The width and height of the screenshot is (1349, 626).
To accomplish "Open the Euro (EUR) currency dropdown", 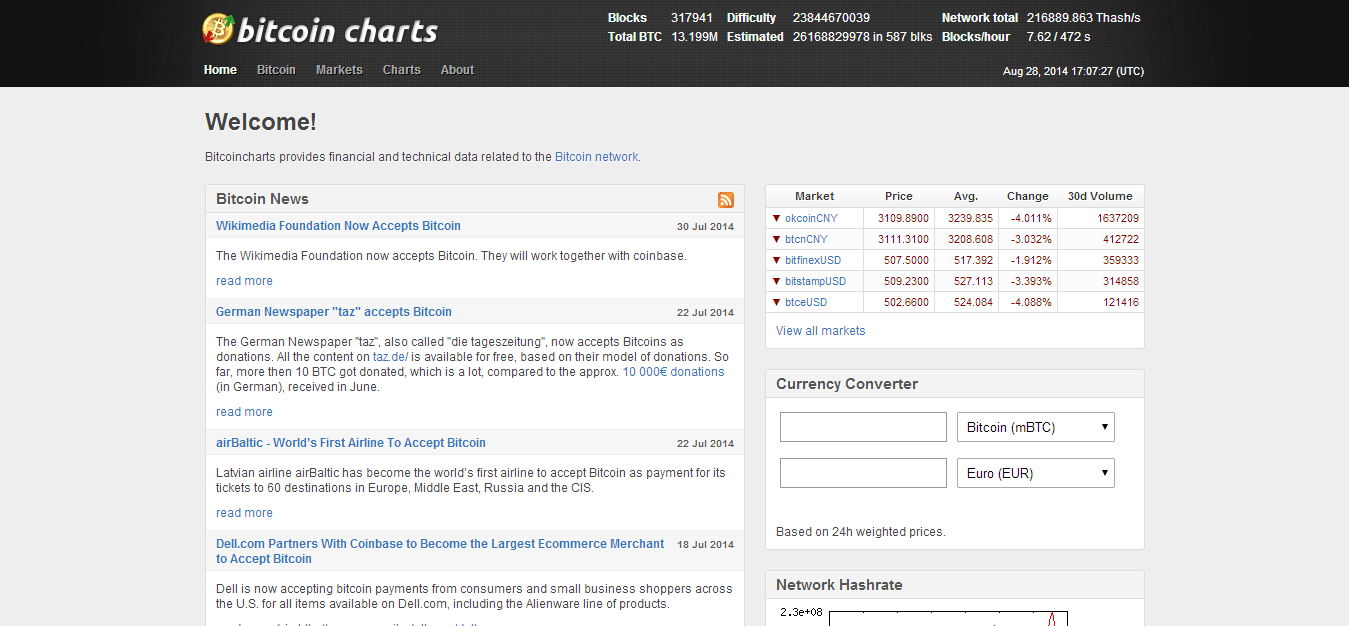I will [x=1036, y=473].
